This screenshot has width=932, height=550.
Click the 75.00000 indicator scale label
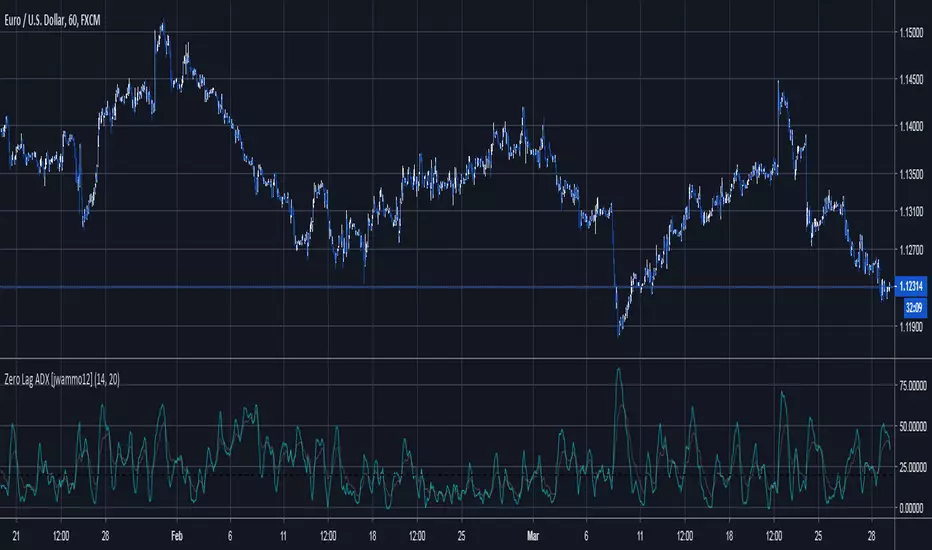[x=913, y=386]
